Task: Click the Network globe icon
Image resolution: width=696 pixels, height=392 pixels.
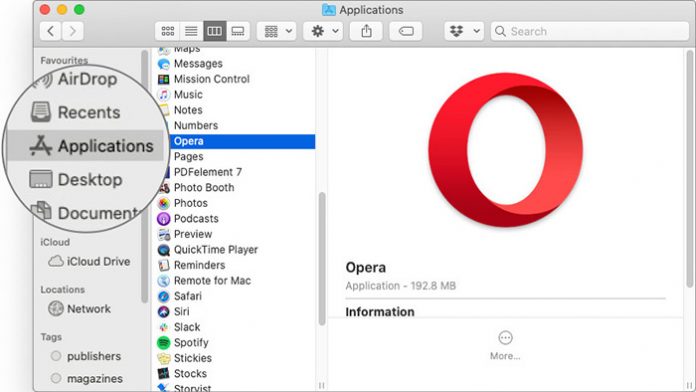Action: tap(56, 309)
